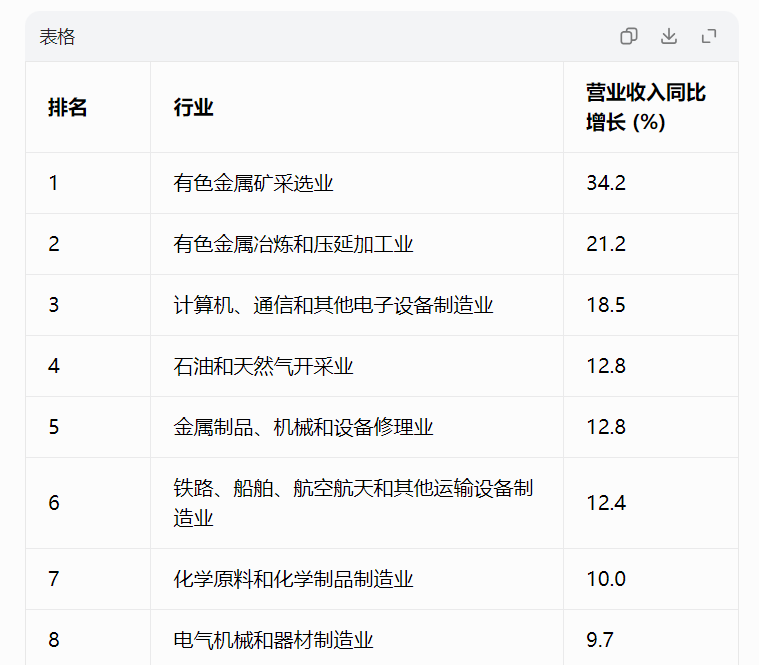Viewport: 759px width, 665px height.
Task: Click the value 10.0
Action: point(606,579)
